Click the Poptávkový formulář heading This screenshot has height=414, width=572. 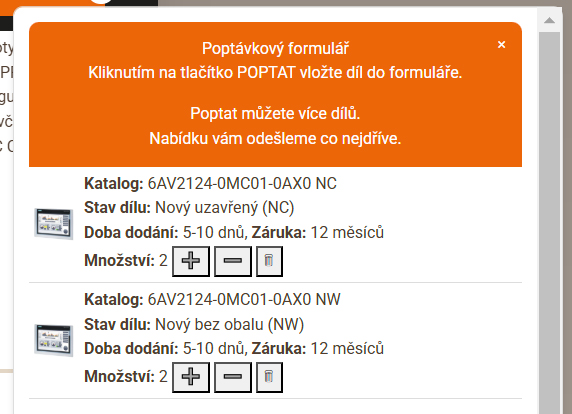[275, 49]
